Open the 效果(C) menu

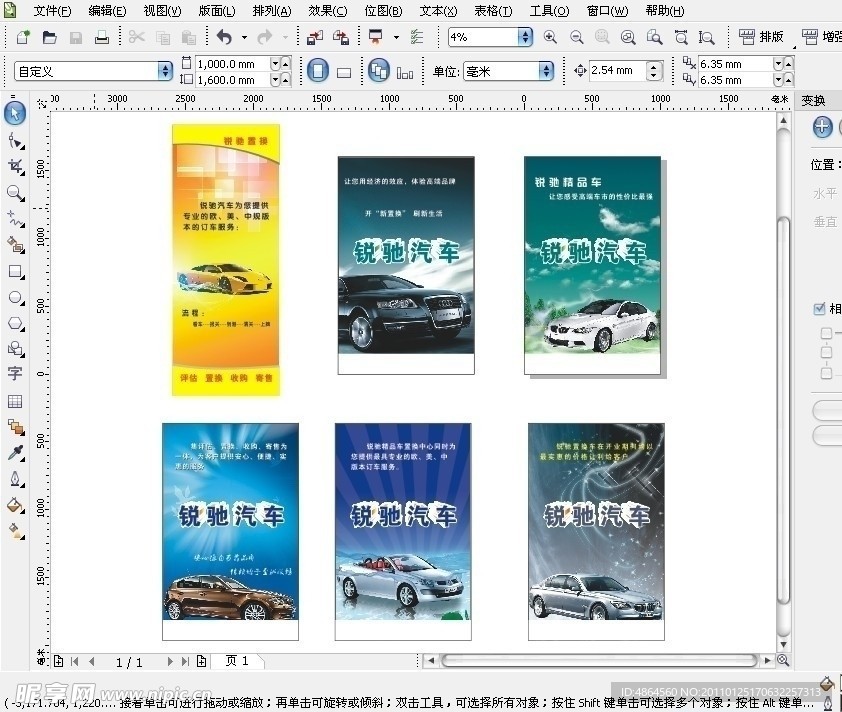coord(328,11)
